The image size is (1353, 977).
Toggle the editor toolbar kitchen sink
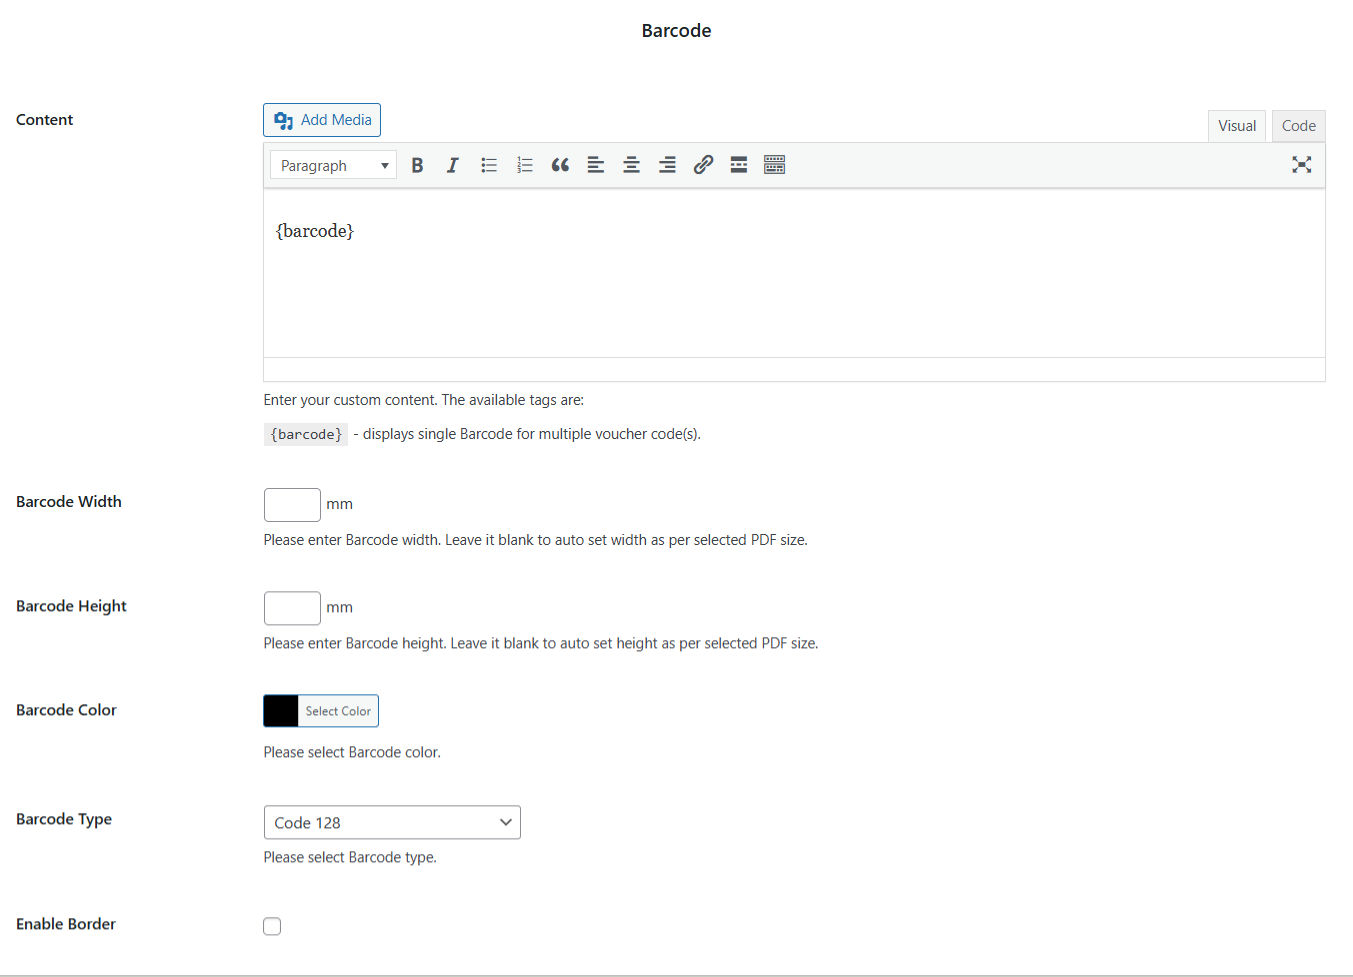pyautogui.click(x=775, y=165)
